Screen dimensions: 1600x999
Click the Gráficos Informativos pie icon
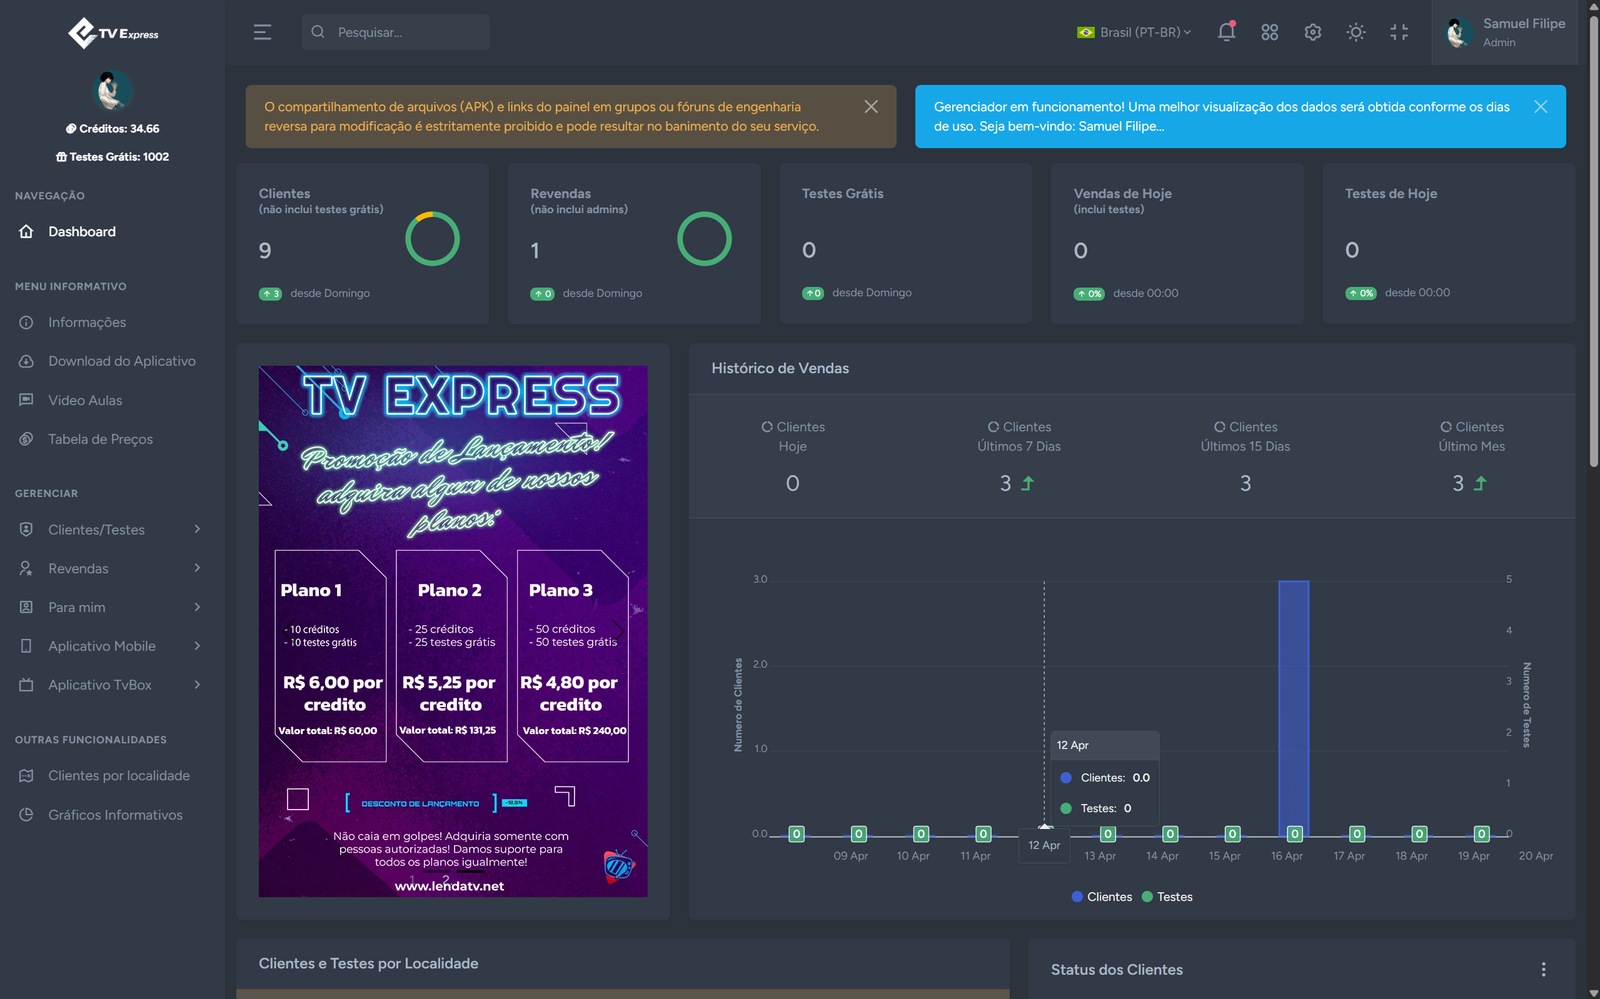[27, 815]
